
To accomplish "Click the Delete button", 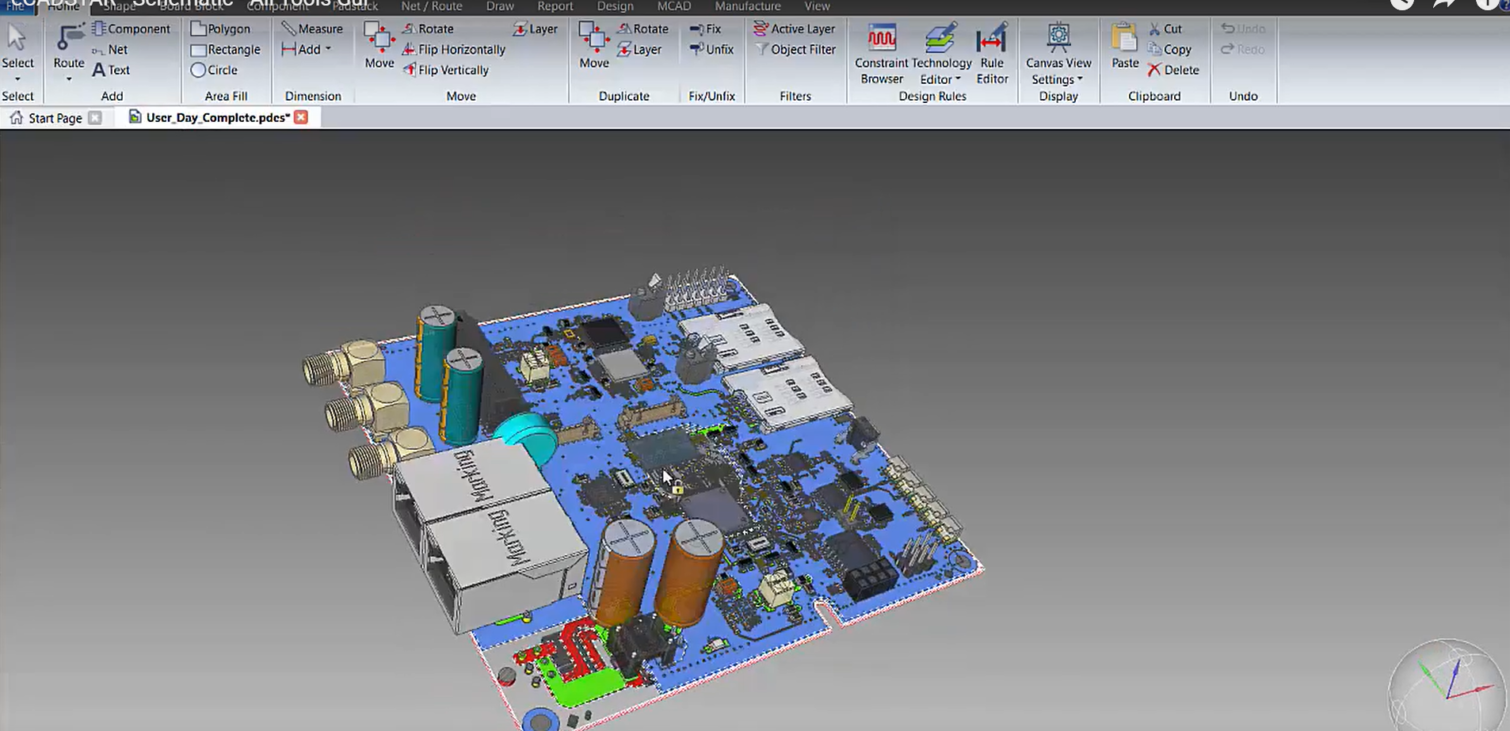I will pos(1172,70).
